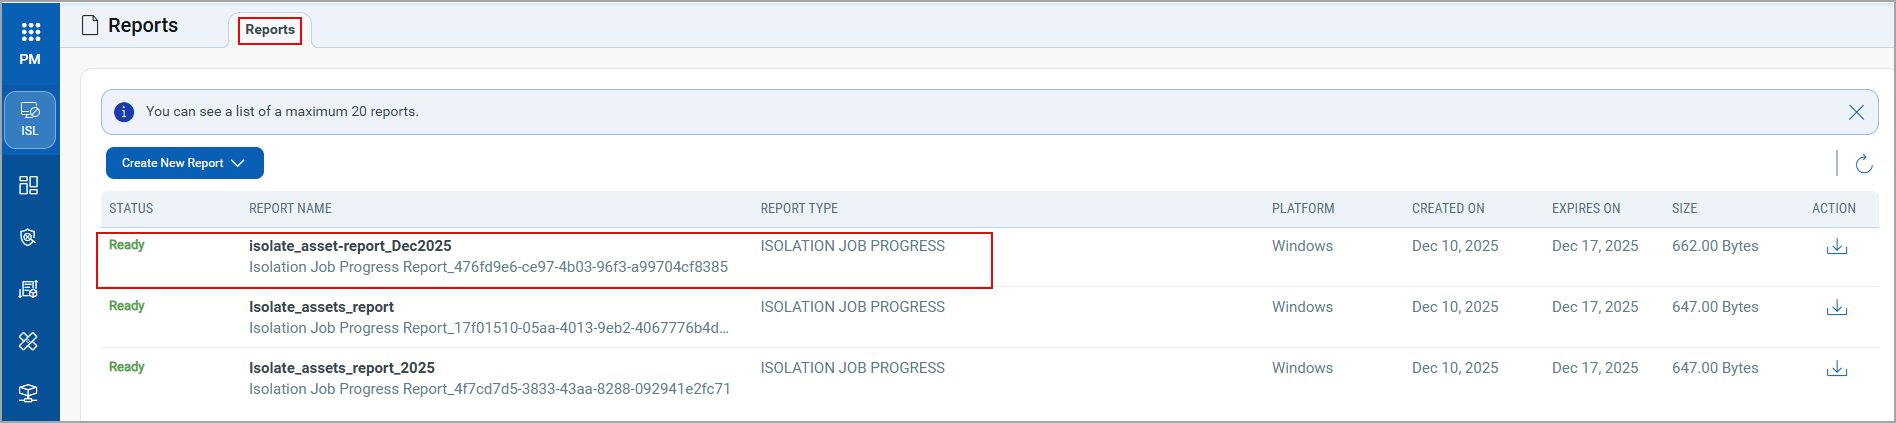
Task: Click the blue info icon in banner
Action: pos(124,112)
